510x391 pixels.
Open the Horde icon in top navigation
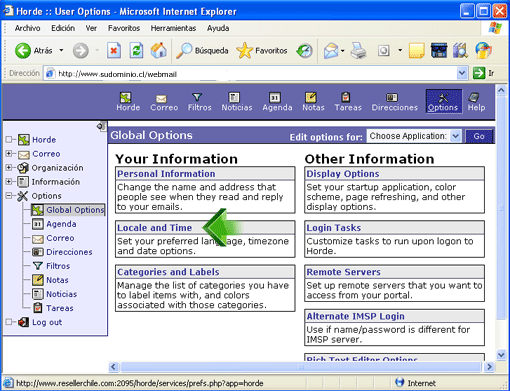click(128, 102)
